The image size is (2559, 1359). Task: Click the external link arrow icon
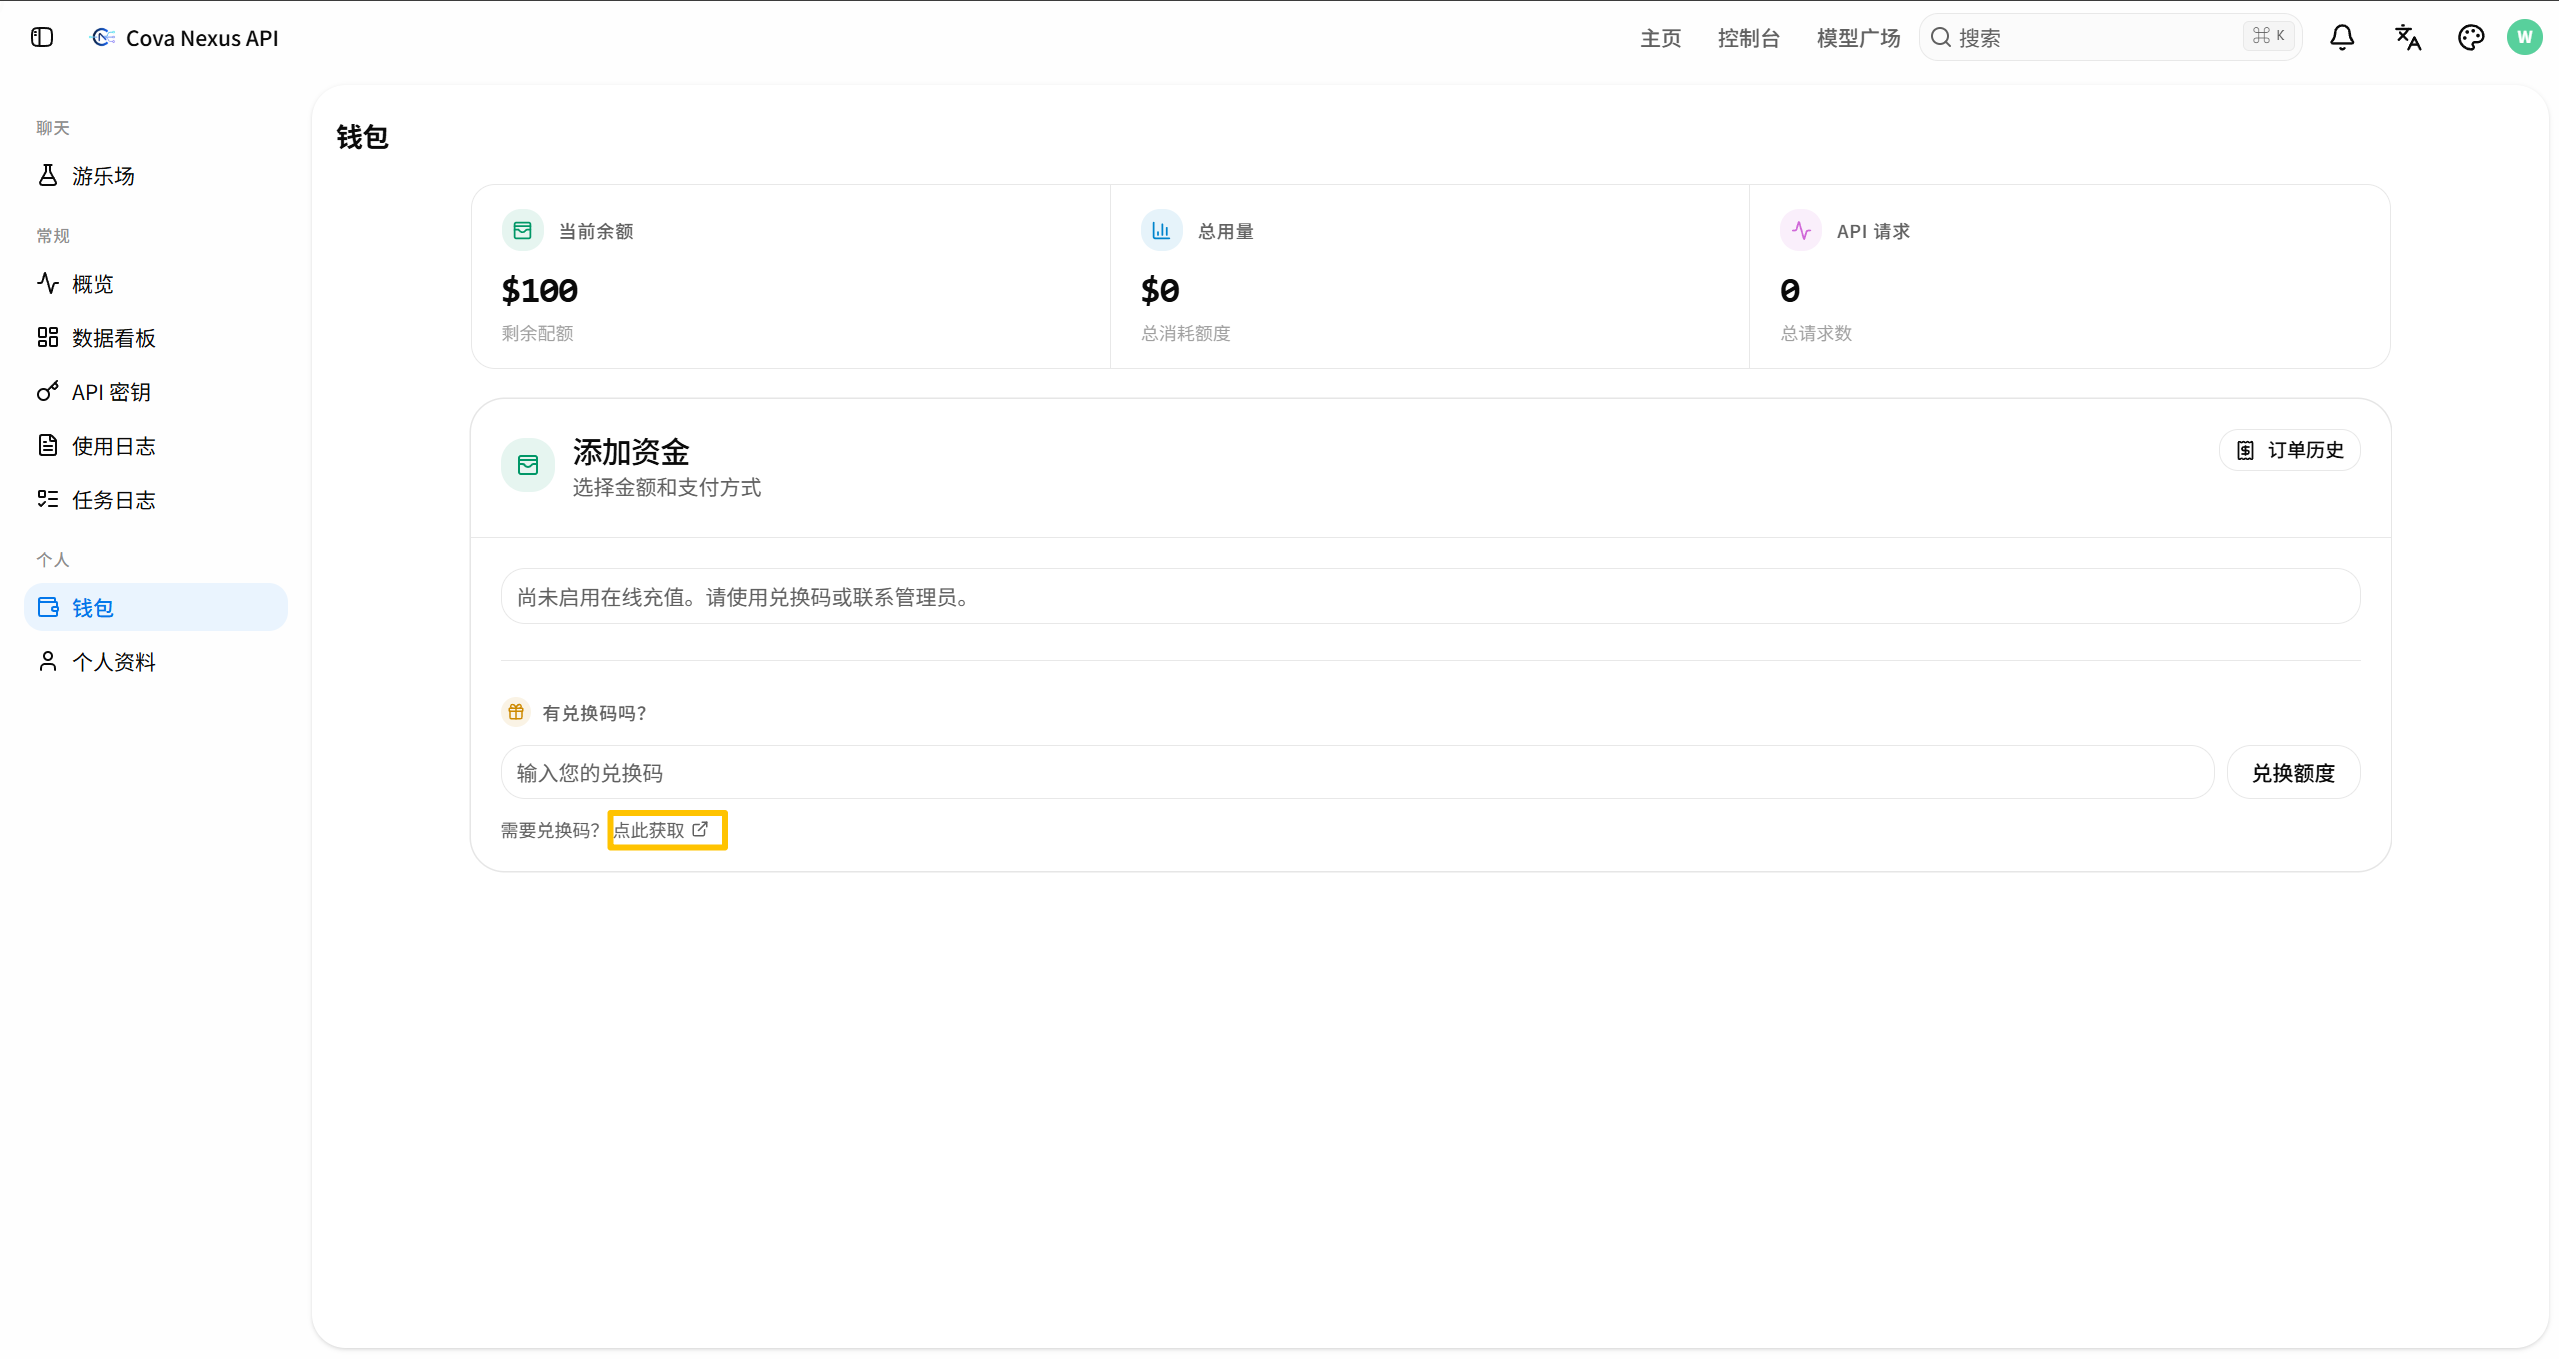click(x=700, y=829)
